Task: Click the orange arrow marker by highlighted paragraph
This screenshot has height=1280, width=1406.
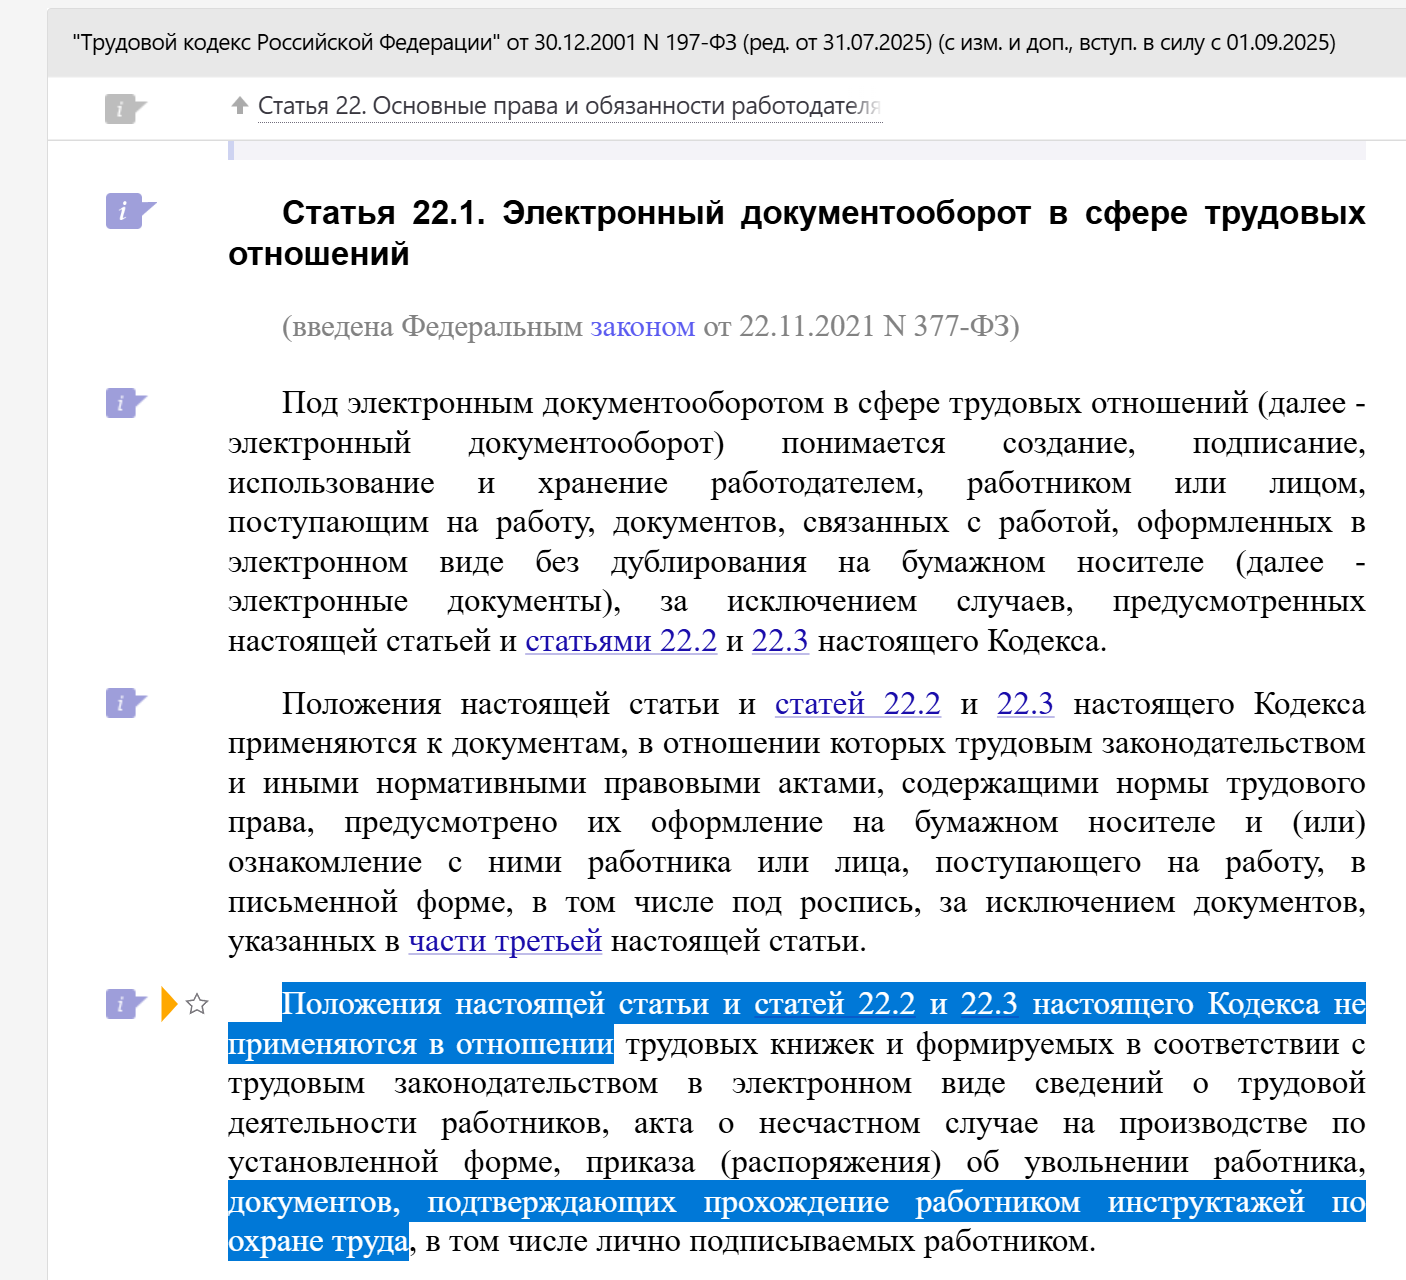Action: [168, 1004]
